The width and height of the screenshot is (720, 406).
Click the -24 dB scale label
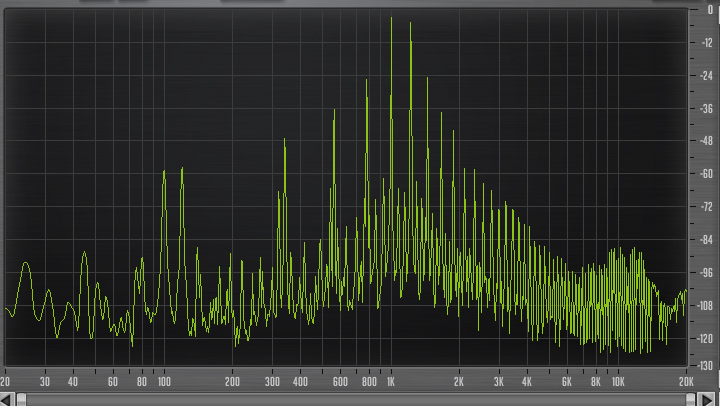point(706,75)
